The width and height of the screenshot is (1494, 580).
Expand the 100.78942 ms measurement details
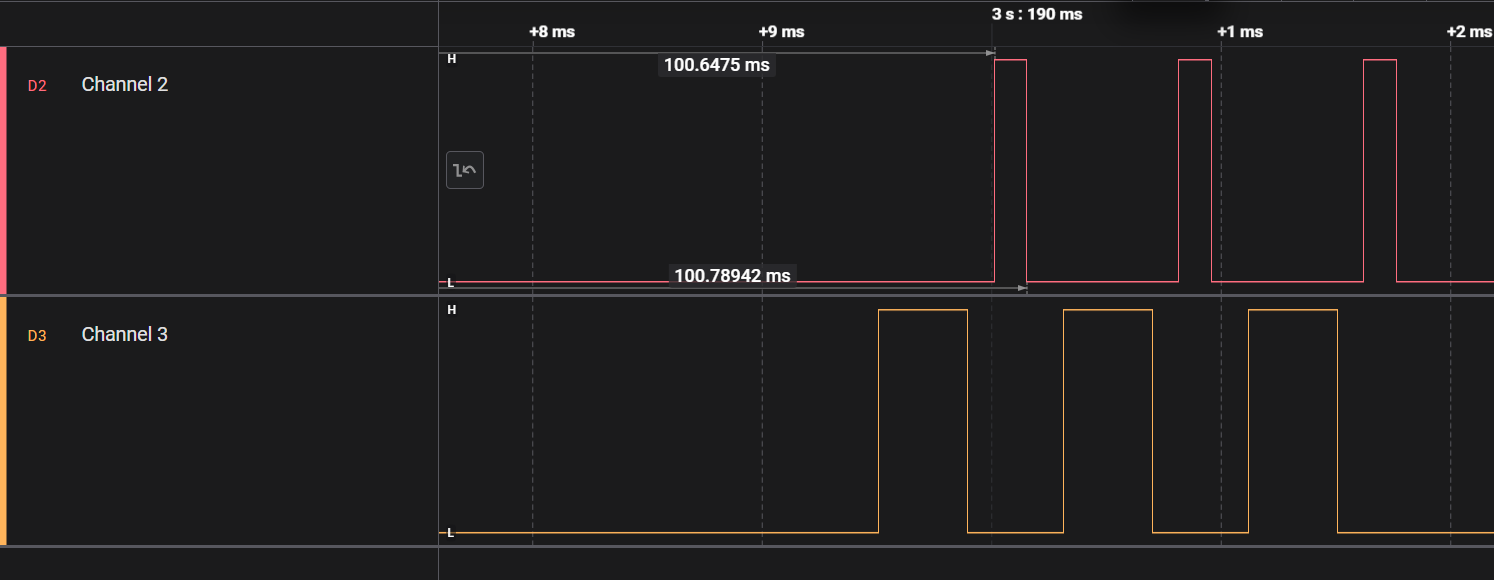click(733, 276)
